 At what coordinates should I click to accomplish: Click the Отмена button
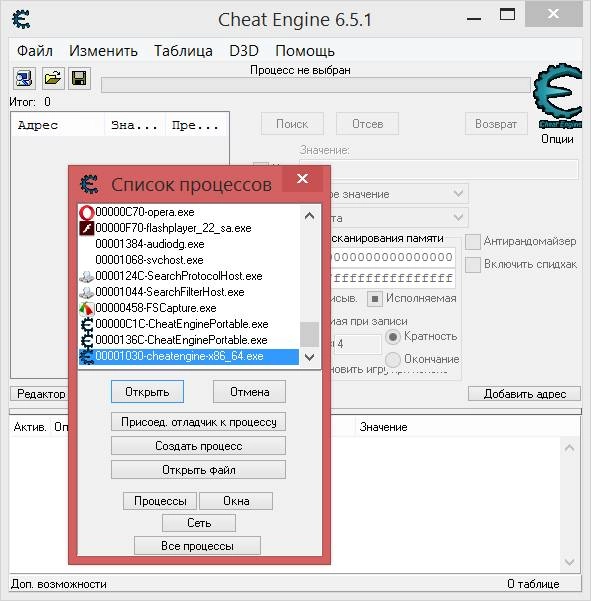(250, 392)
